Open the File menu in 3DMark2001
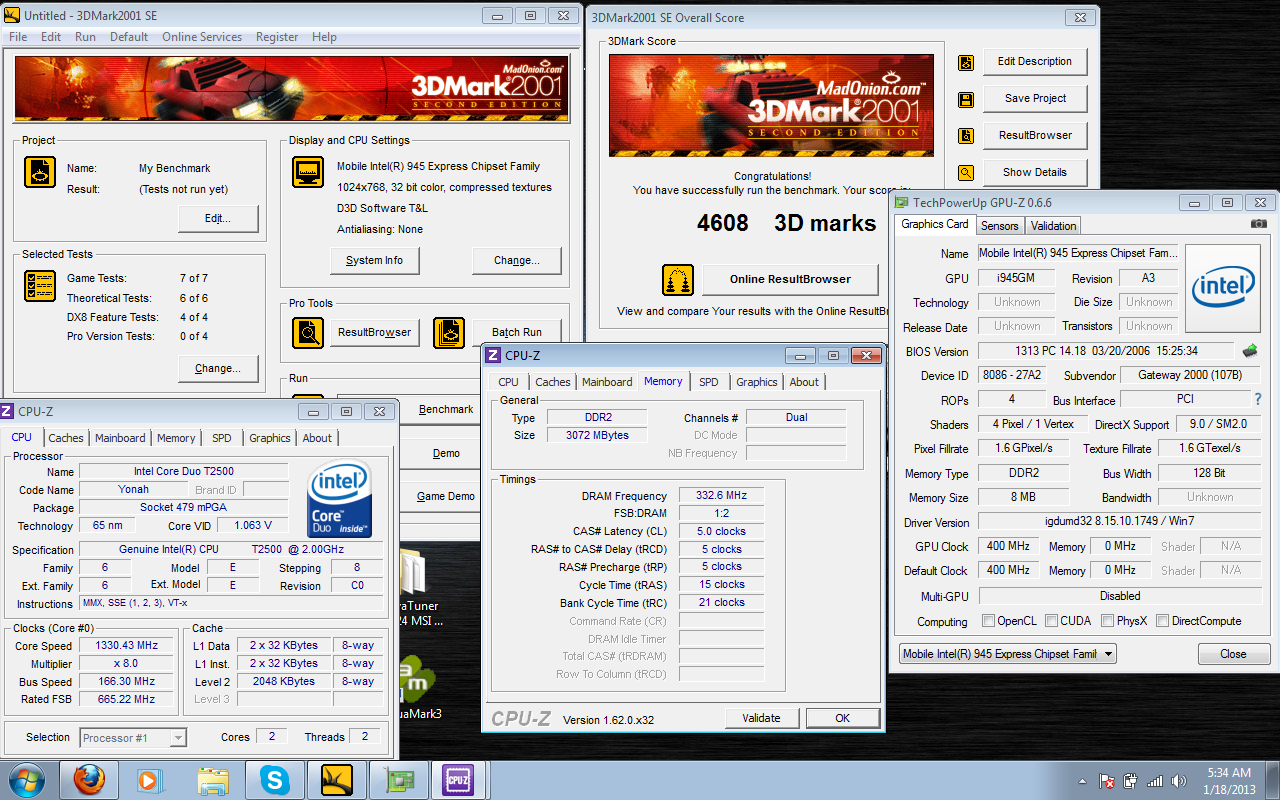Screen dimensions: 1280x800 pyautogui.click(x=18, y=37)
